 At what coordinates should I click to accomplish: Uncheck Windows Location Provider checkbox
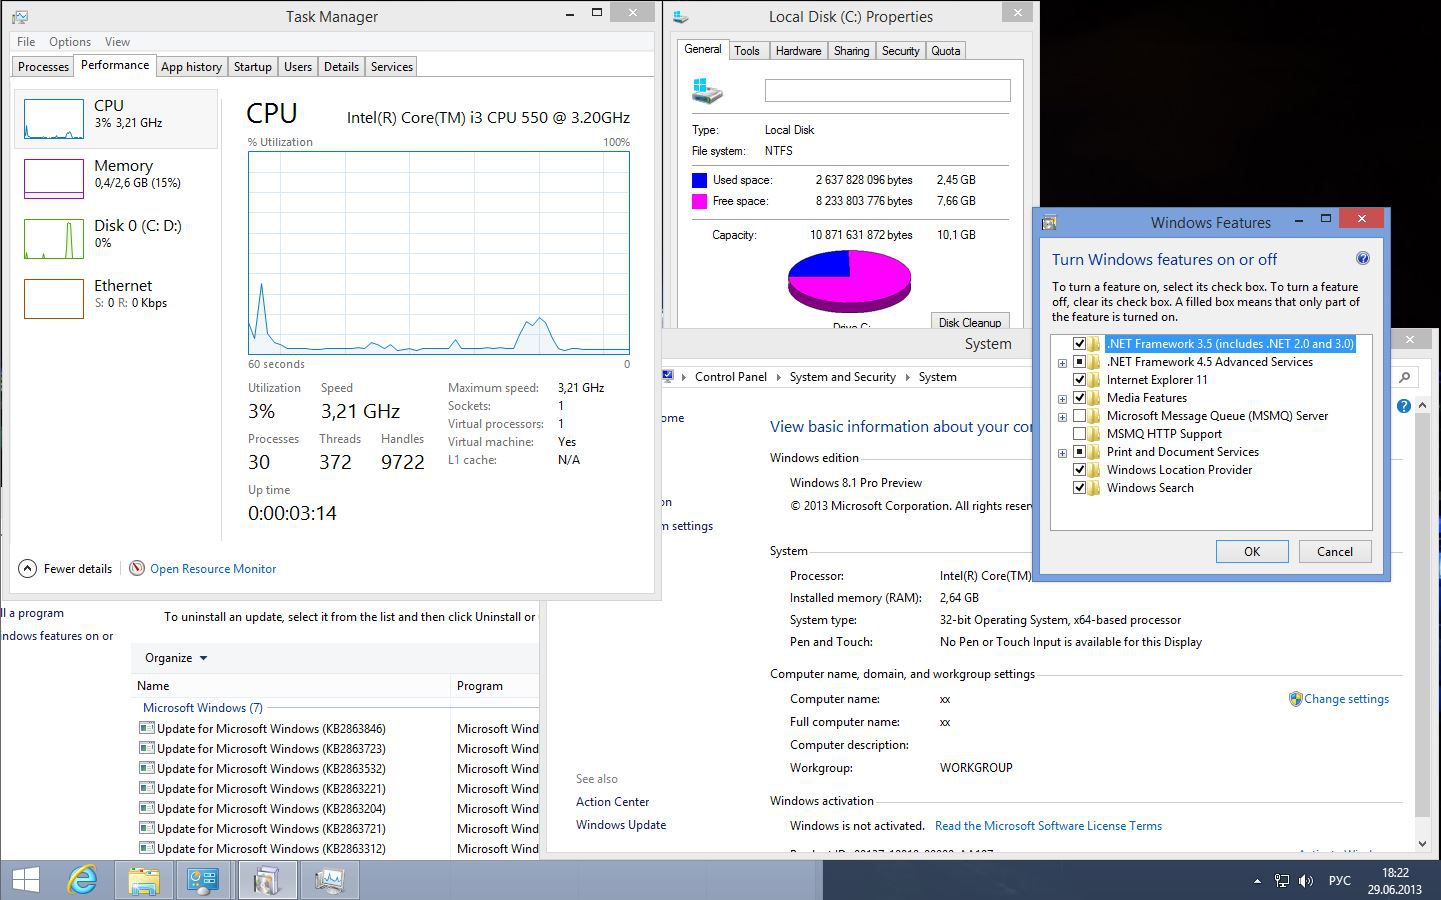coord(1079,470)
